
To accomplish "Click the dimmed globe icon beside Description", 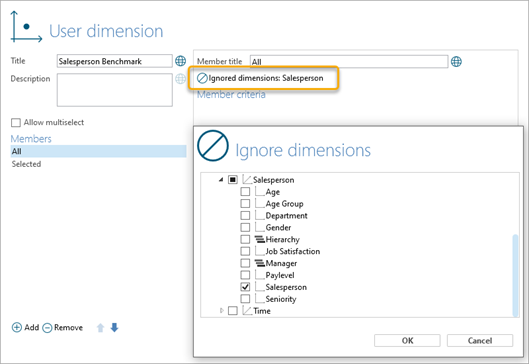I will click(180, 79).
